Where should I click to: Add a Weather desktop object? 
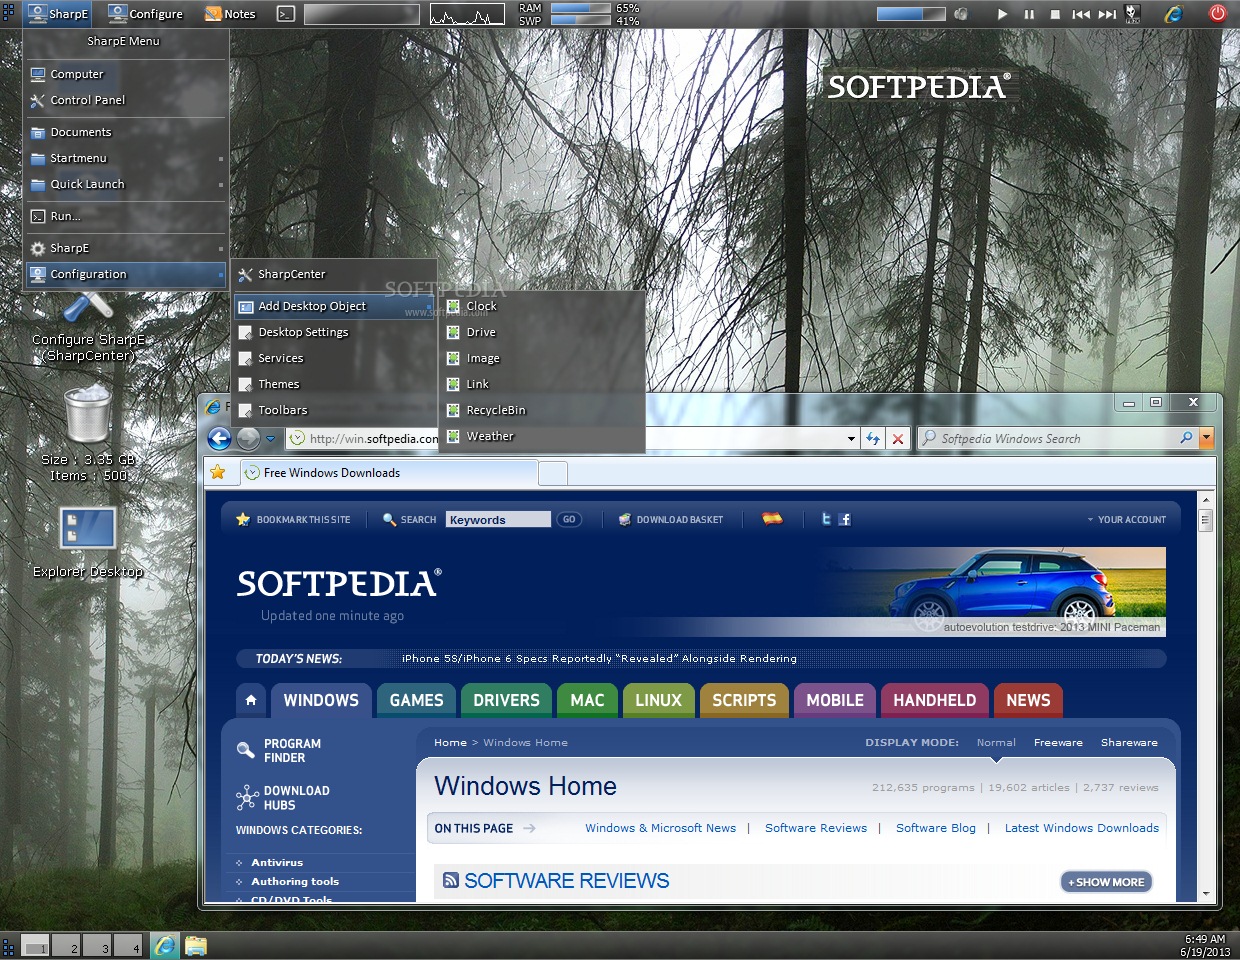coord(542,436)
